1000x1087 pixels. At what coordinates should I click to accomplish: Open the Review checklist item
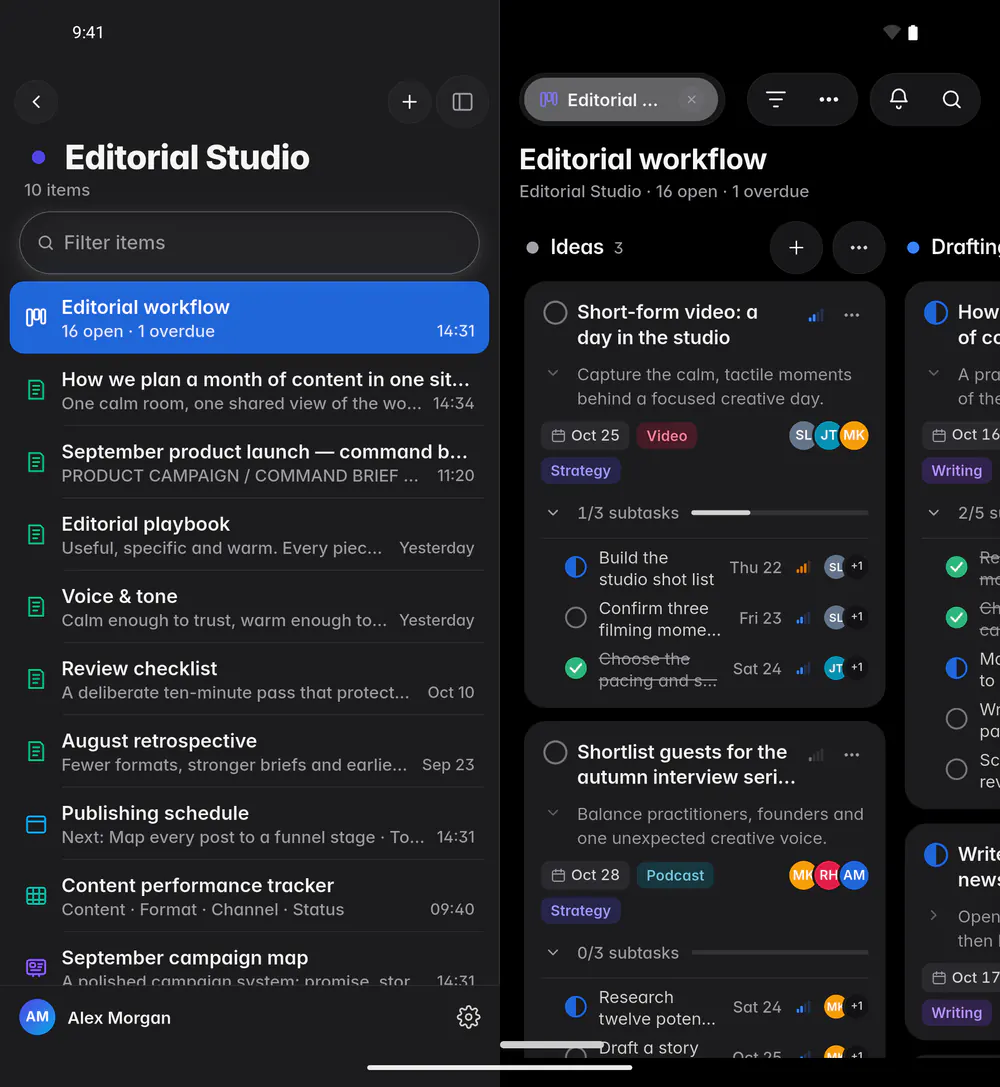(249, 679)
